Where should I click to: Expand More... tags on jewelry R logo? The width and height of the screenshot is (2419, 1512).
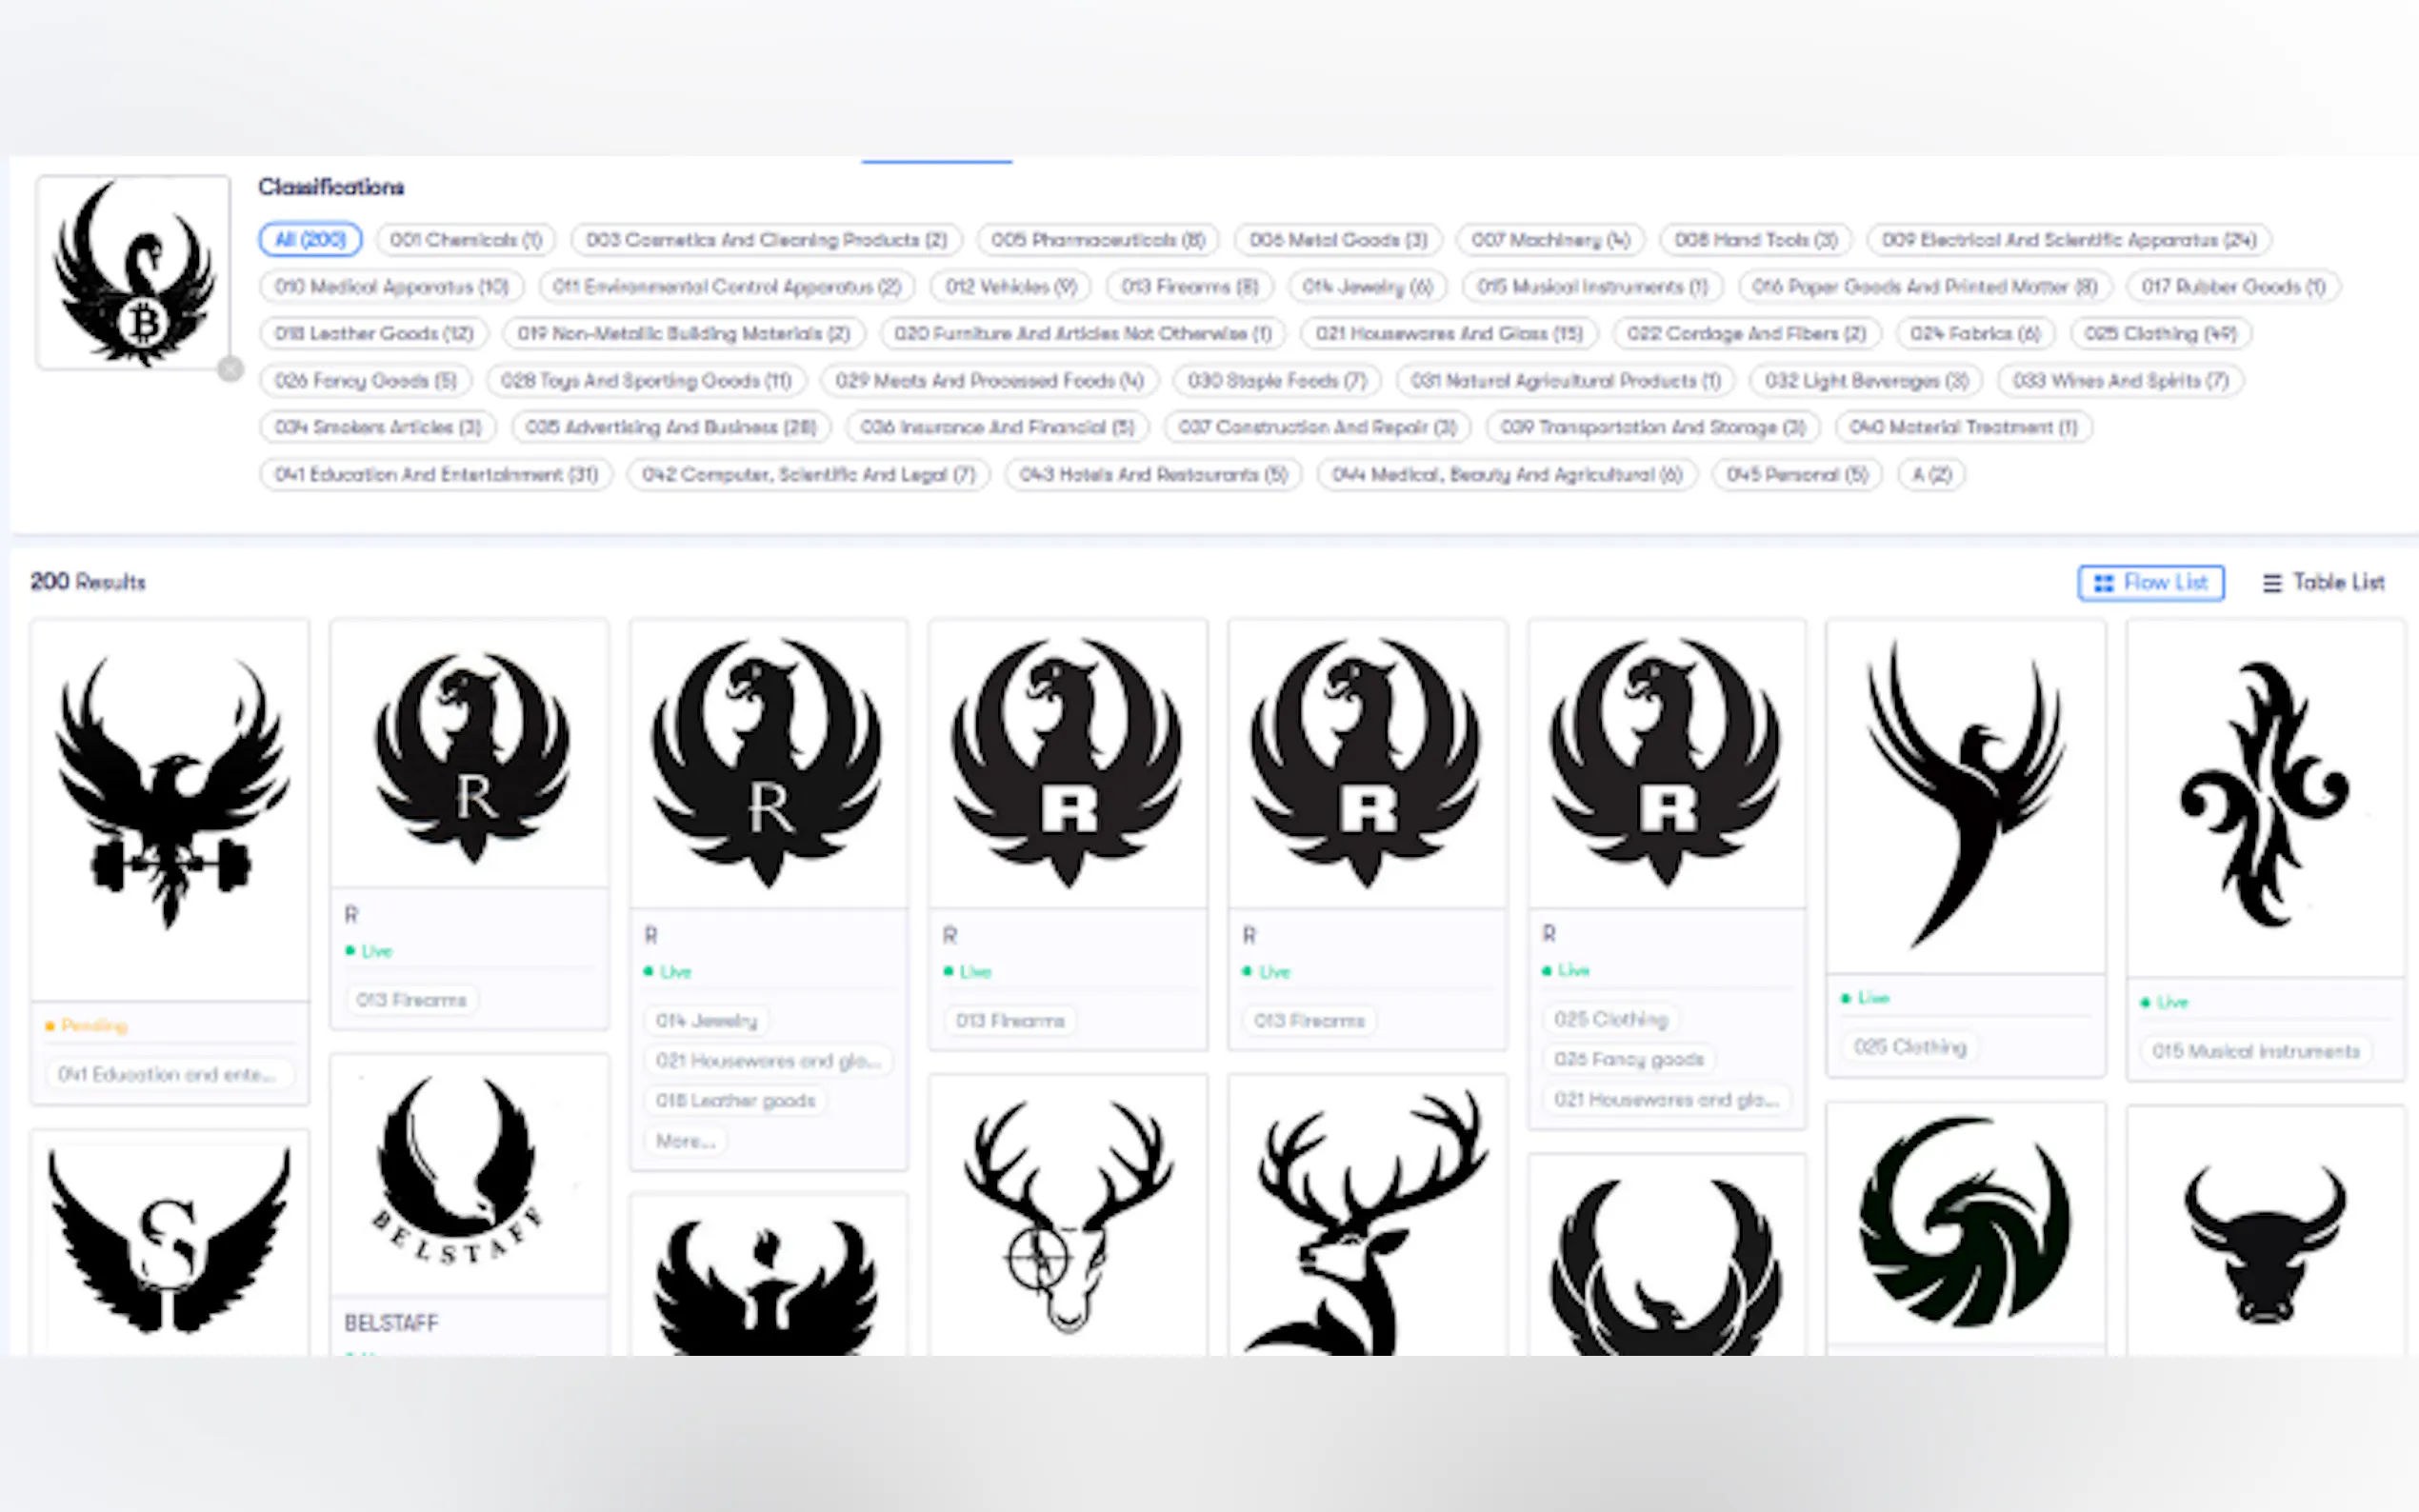point(685,1141)
